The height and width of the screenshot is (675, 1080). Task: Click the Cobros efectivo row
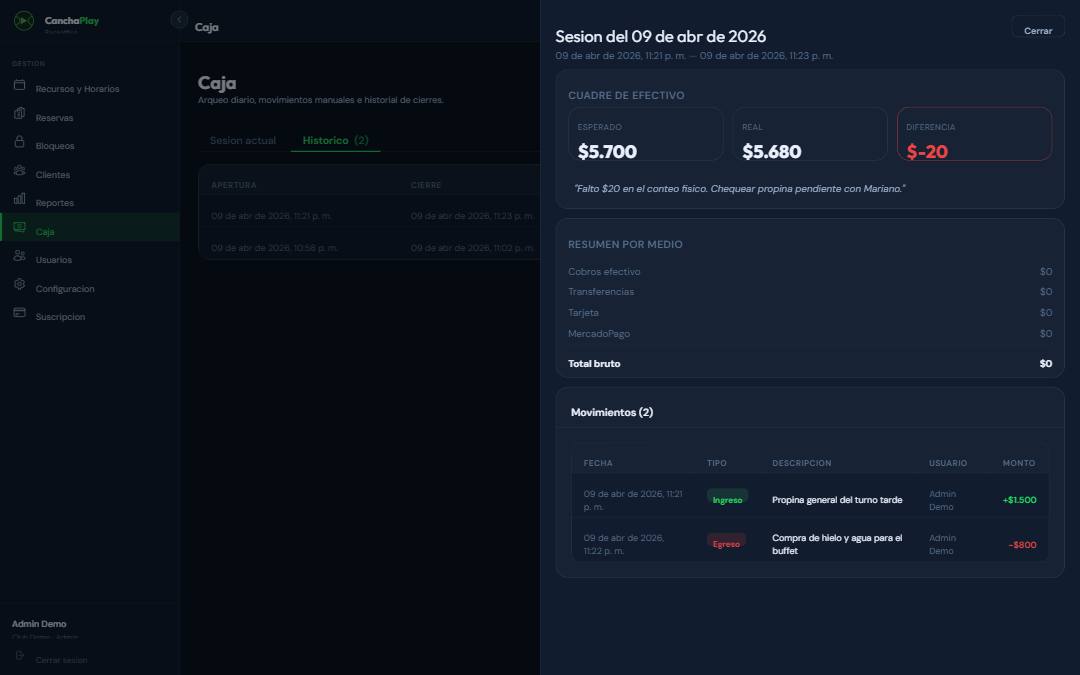[810, 271]
